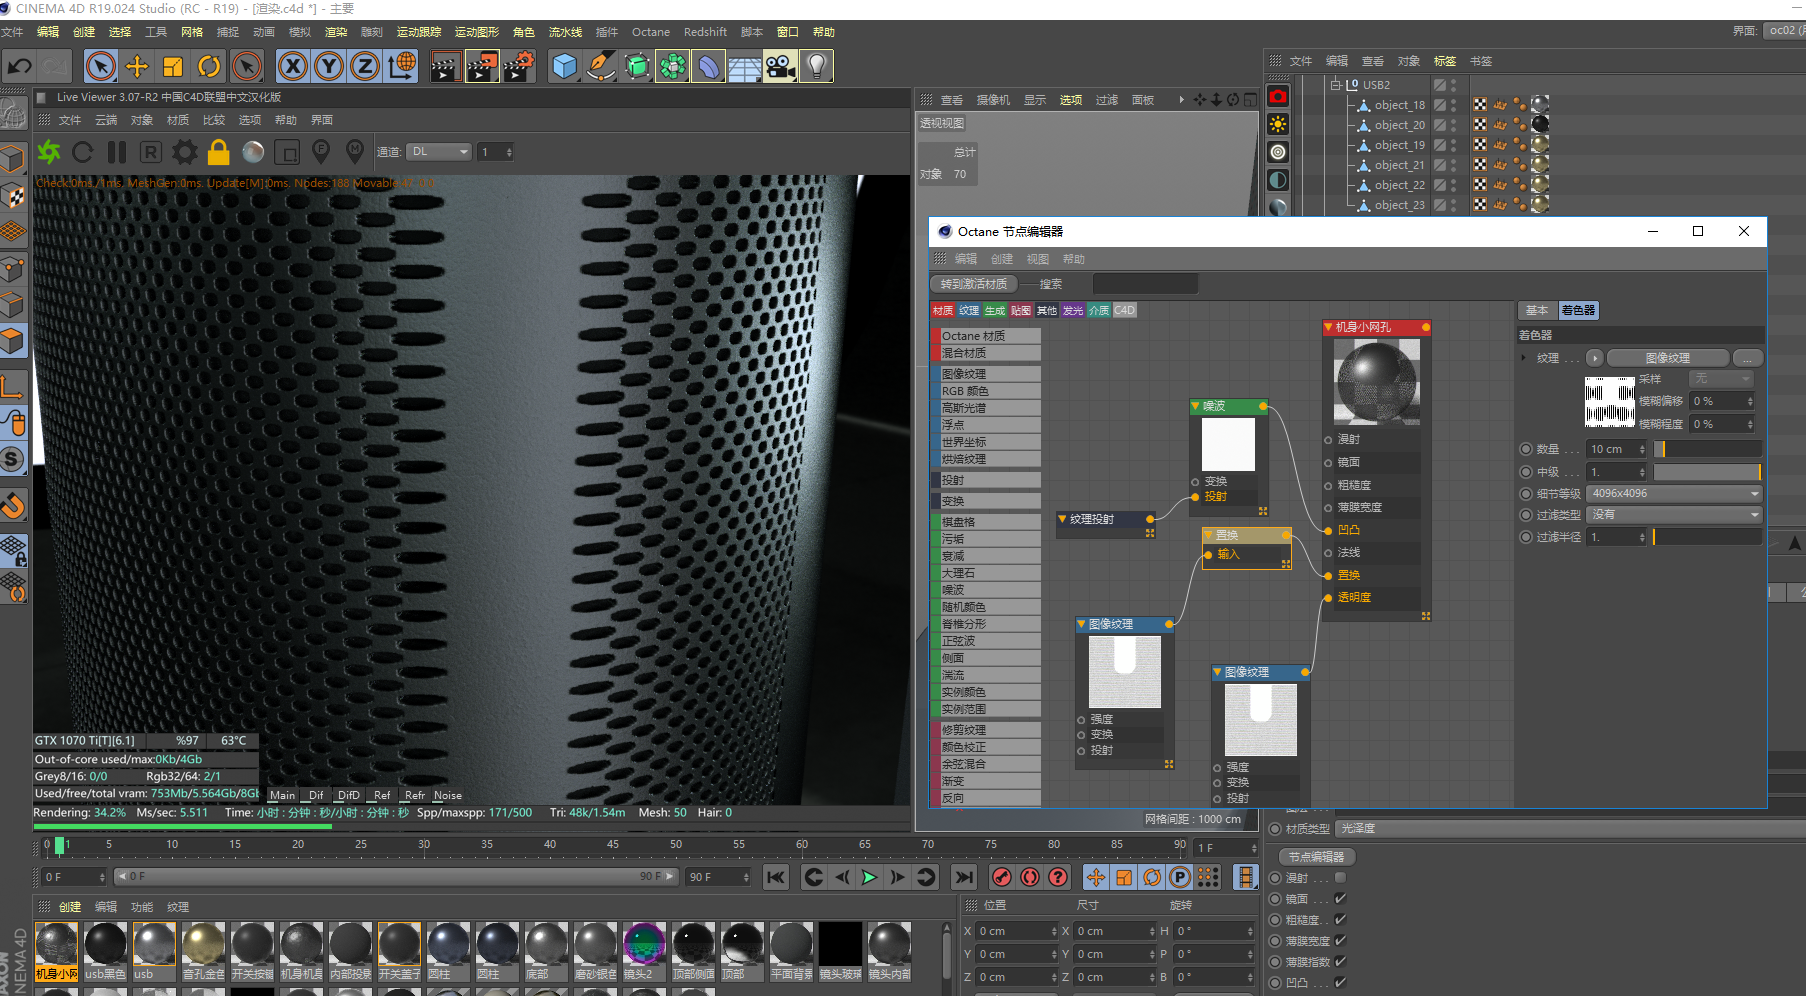Open the 过滤类型 dropdown

tap(1674, 515)
